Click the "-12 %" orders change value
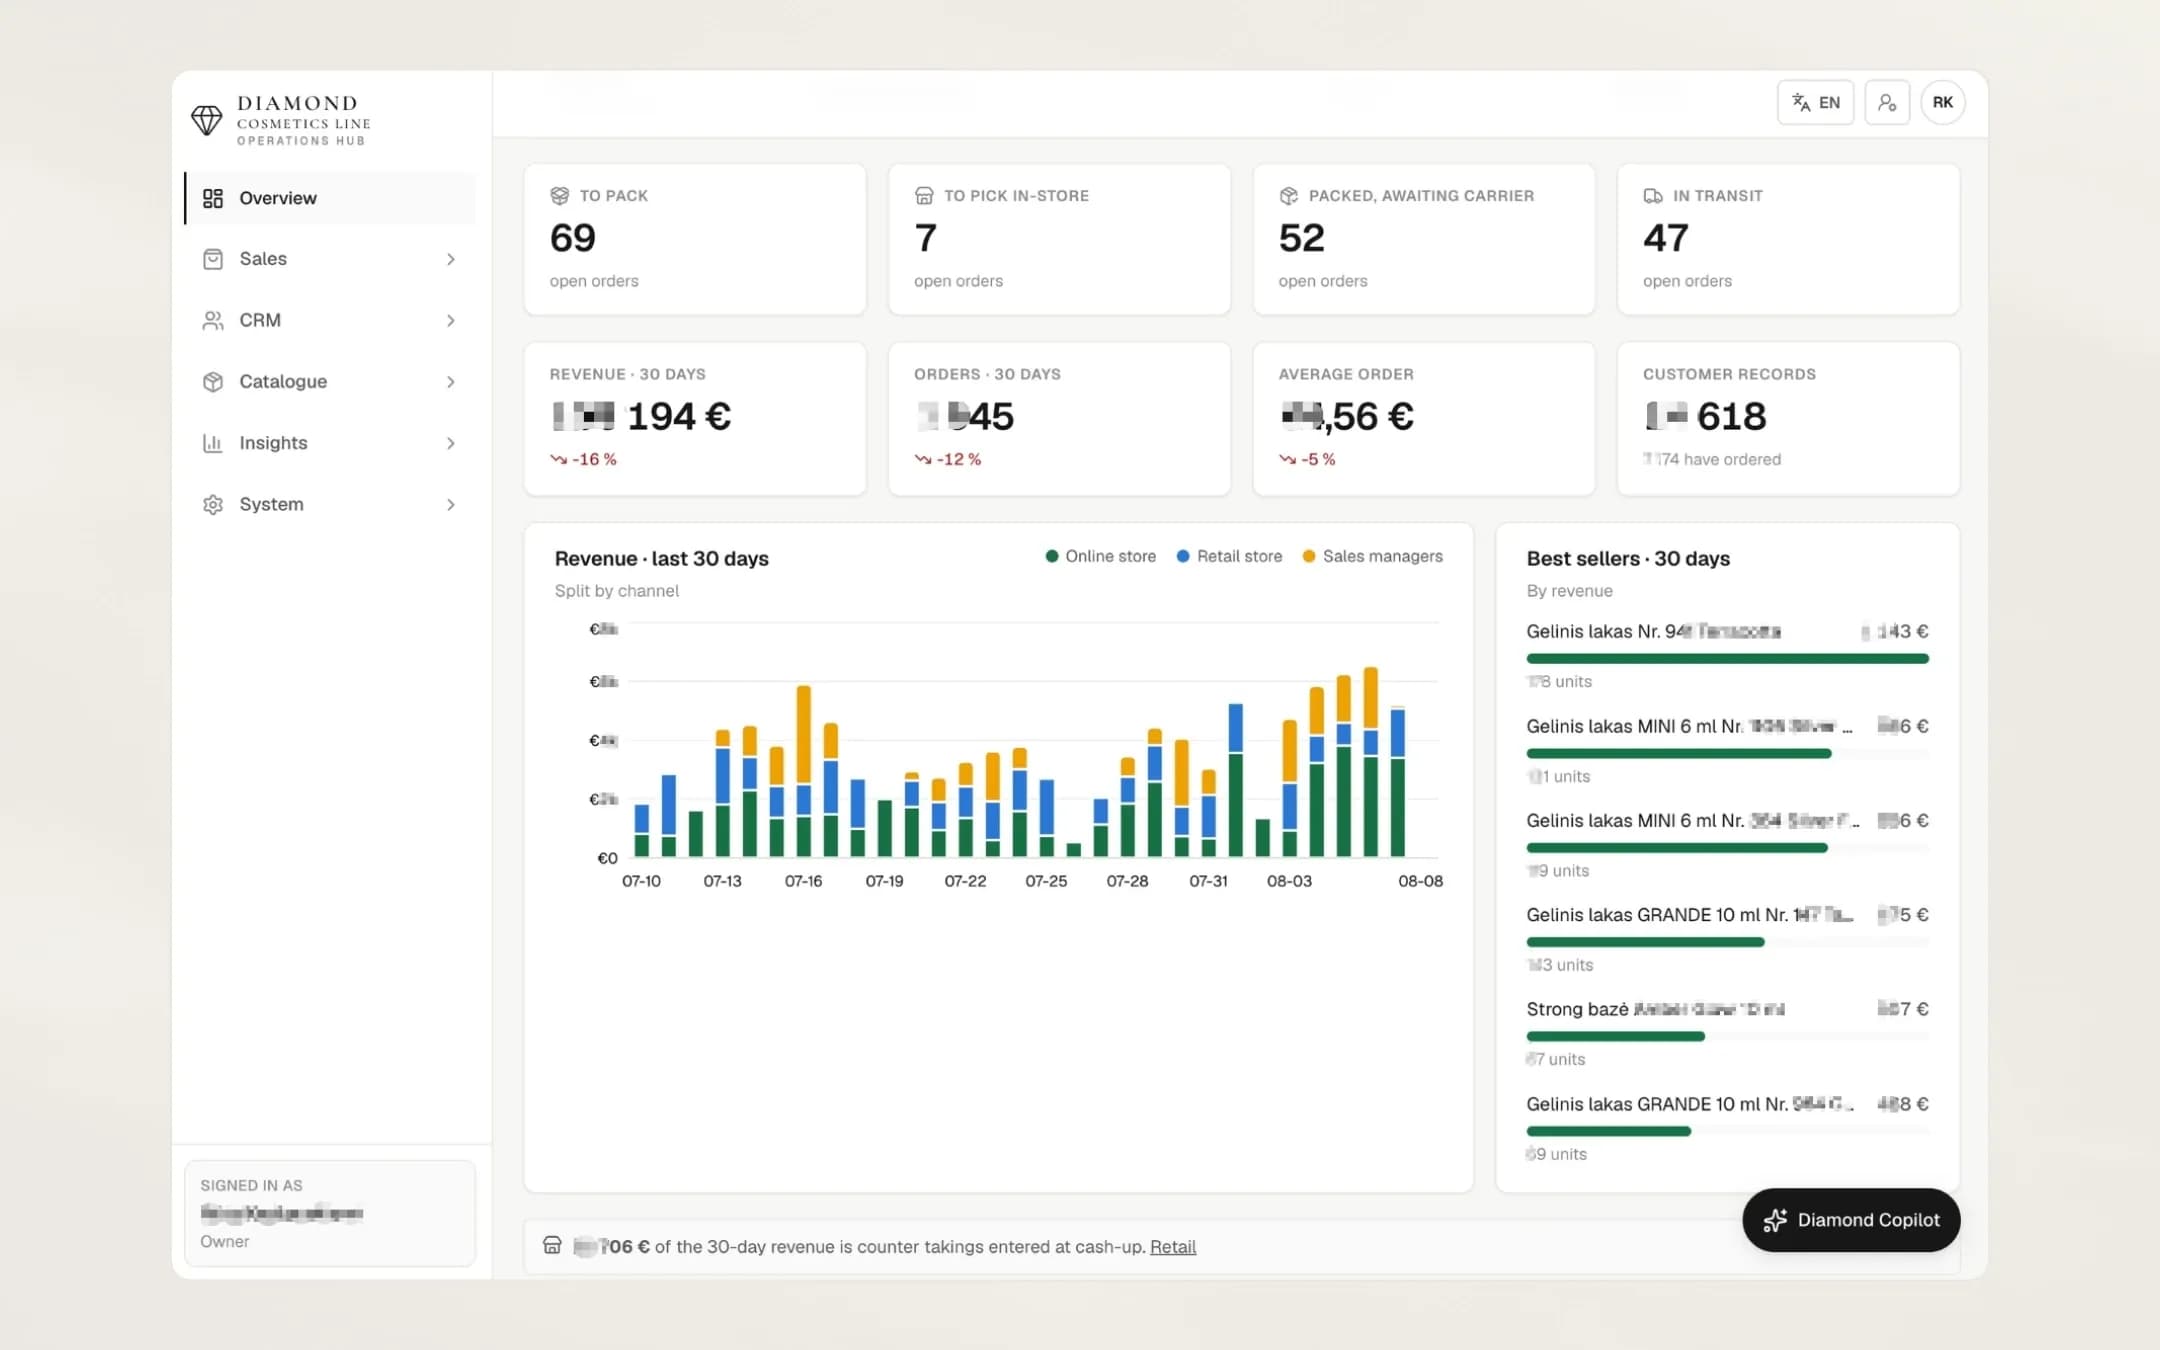Image resolution: width=2160 pixels, height=1350 pixels. (958, 460)
